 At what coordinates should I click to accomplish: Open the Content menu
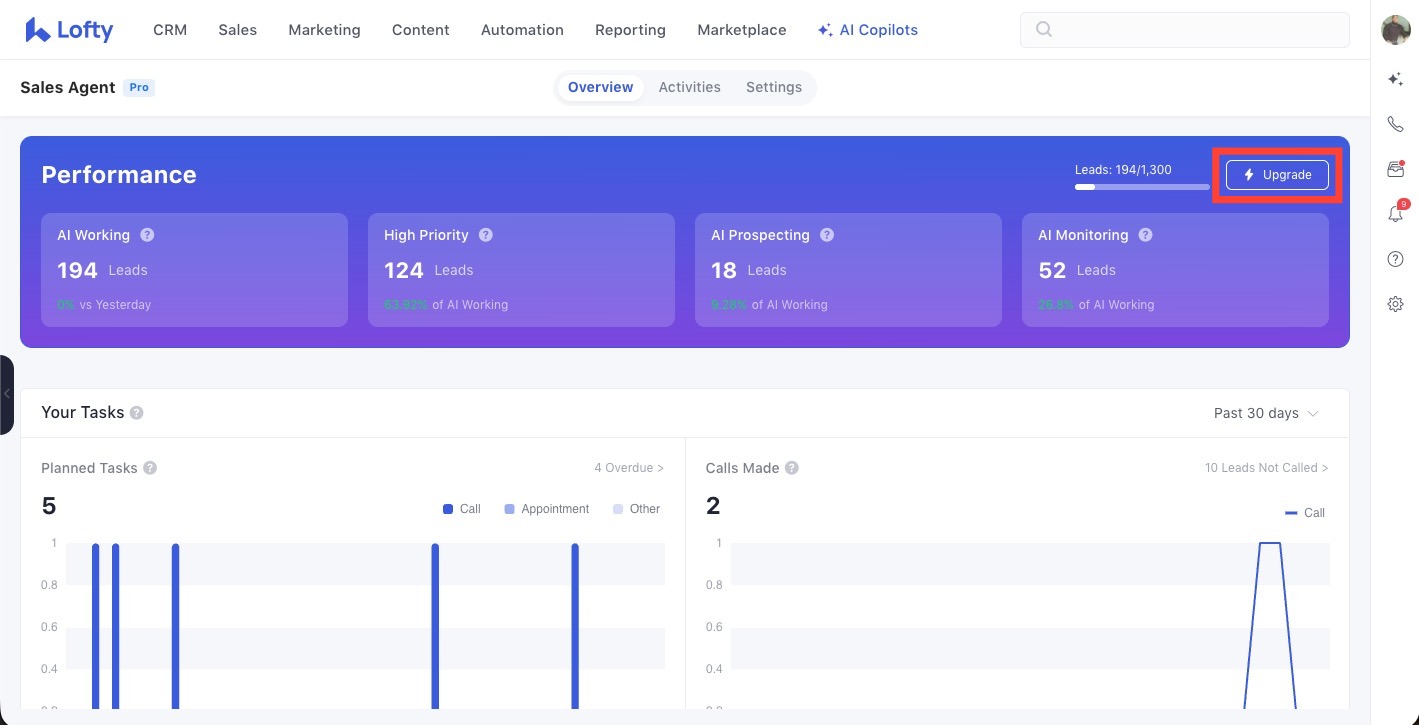[421, 30]
